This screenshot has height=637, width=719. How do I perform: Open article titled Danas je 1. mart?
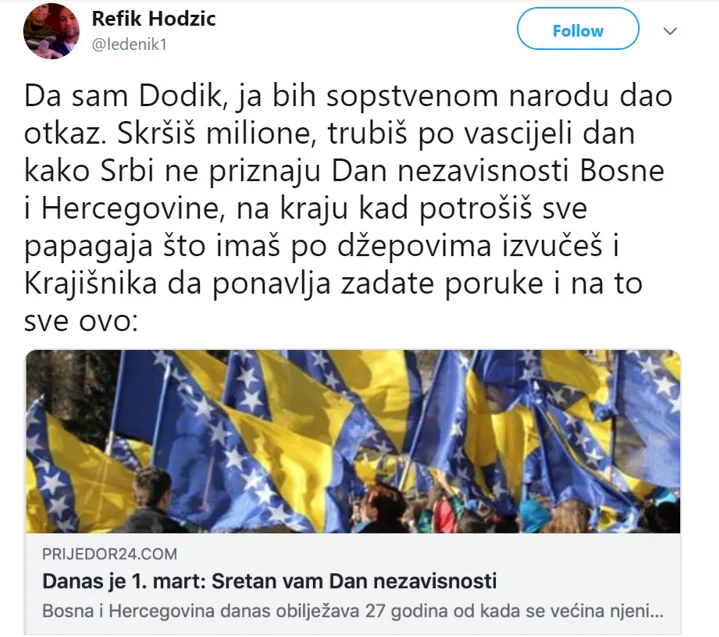(269, 581)
